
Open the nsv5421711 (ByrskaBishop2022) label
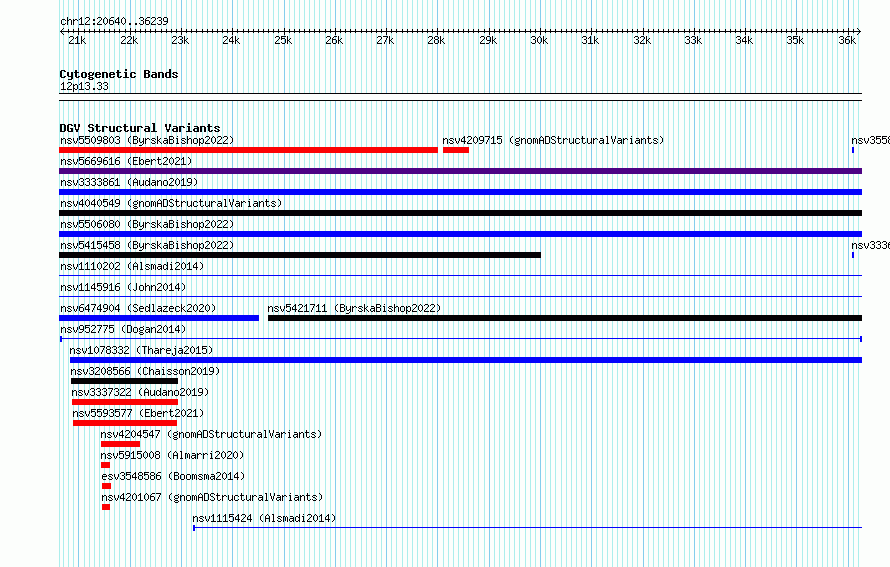(x=354, y=308)
